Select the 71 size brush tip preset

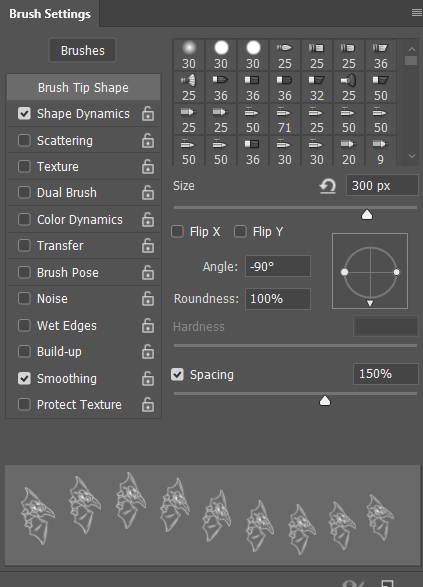click(284, 119)
